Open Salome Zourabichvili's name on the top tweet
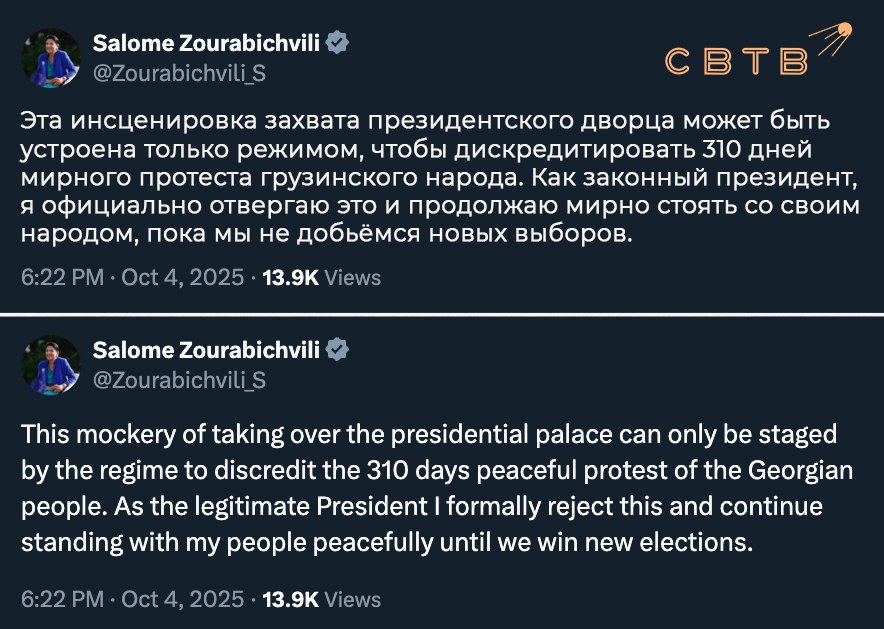The width and height of the screenshot is (884, 629). tap(206, 43)
